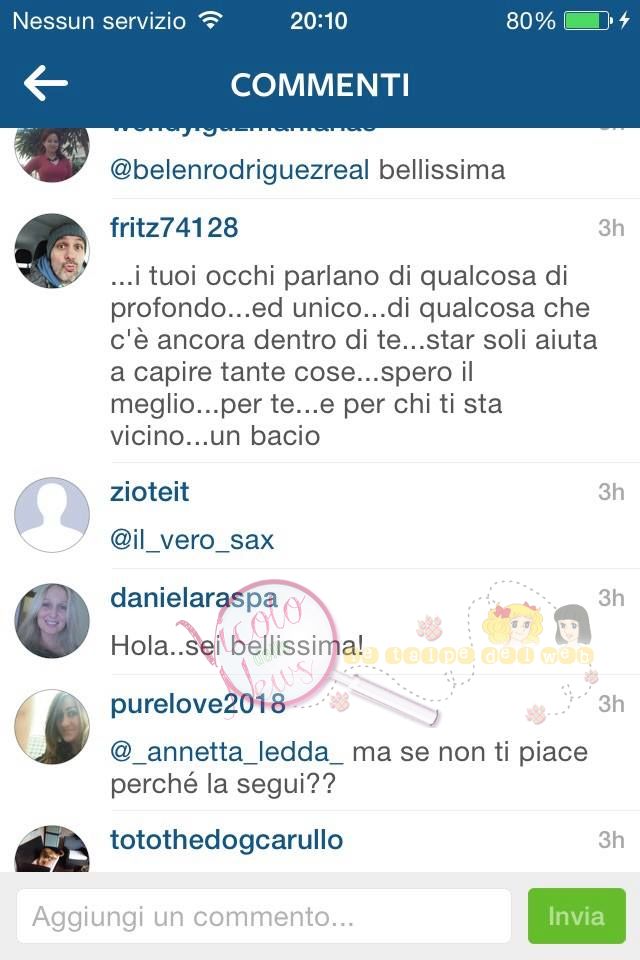Open danielaraspa's profile photo
640x960 pixels.
coord(52,621)
